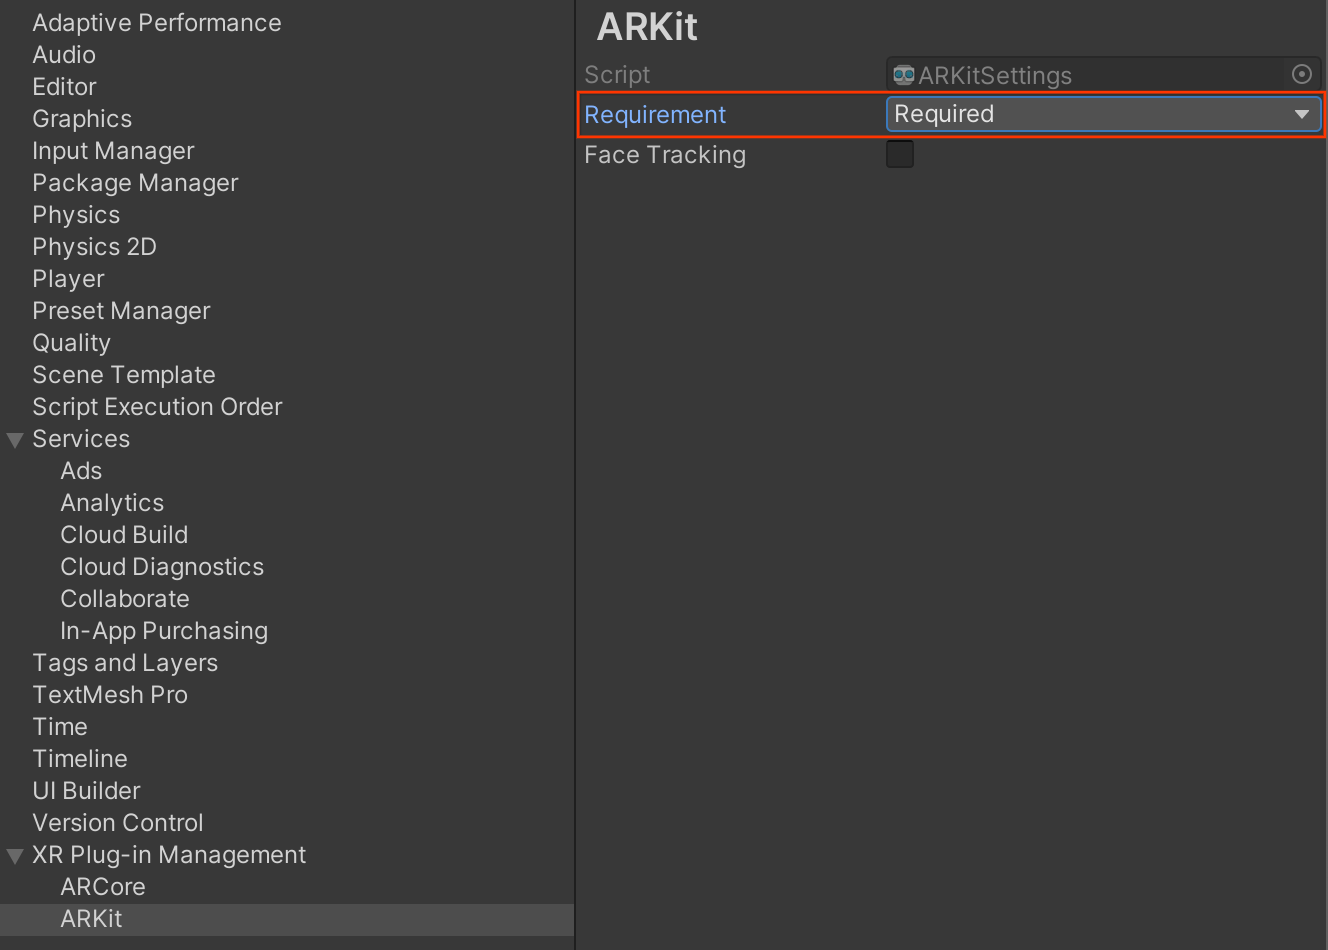Open Package Manager settings
The height and width of the screenshot is (950, 1328).
135,183
